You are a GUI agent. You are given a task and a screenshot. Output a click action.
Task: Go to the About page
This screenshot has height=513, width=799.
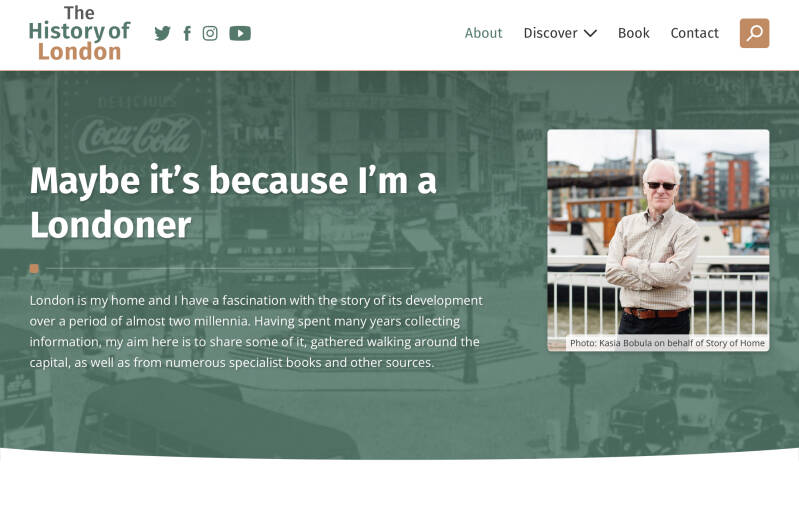483,33
